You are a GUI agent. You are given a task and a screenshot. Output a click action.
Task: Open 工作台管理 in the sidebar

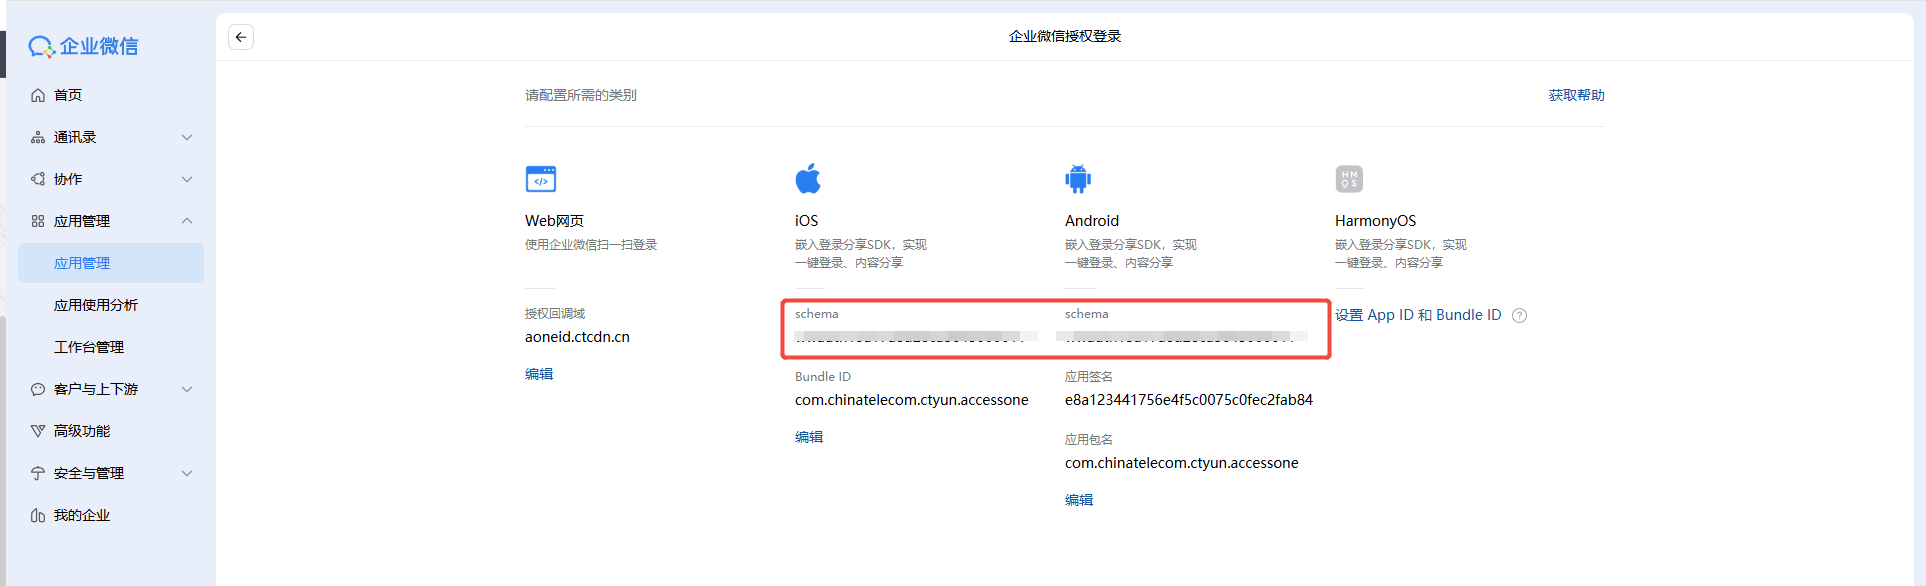pos(89,347)
